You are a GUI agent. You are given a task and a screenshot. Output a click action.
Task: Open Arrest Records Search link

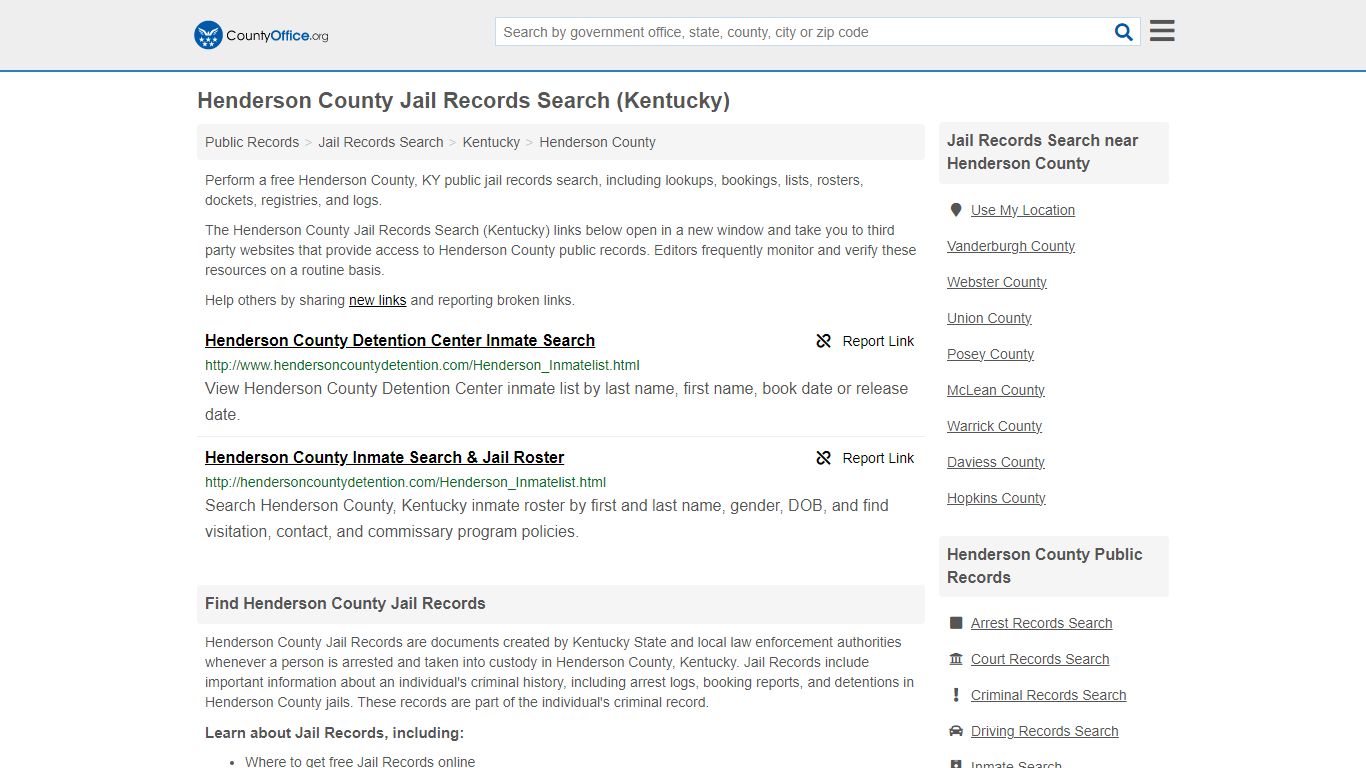tap(1041, 623)
